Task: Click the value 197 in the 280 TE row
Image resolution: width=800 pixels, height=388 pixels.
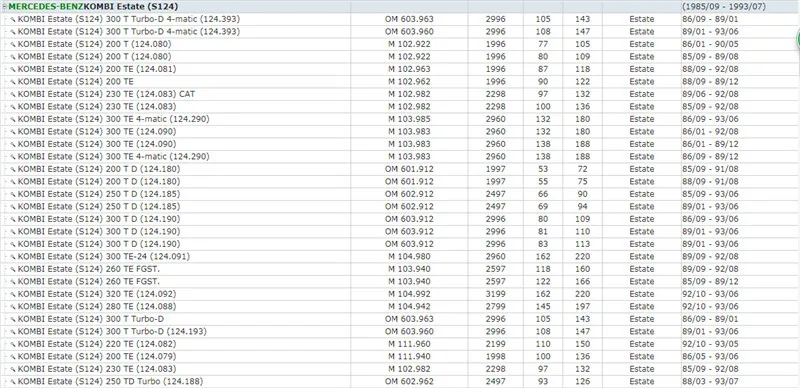Action: pos(582,306)
